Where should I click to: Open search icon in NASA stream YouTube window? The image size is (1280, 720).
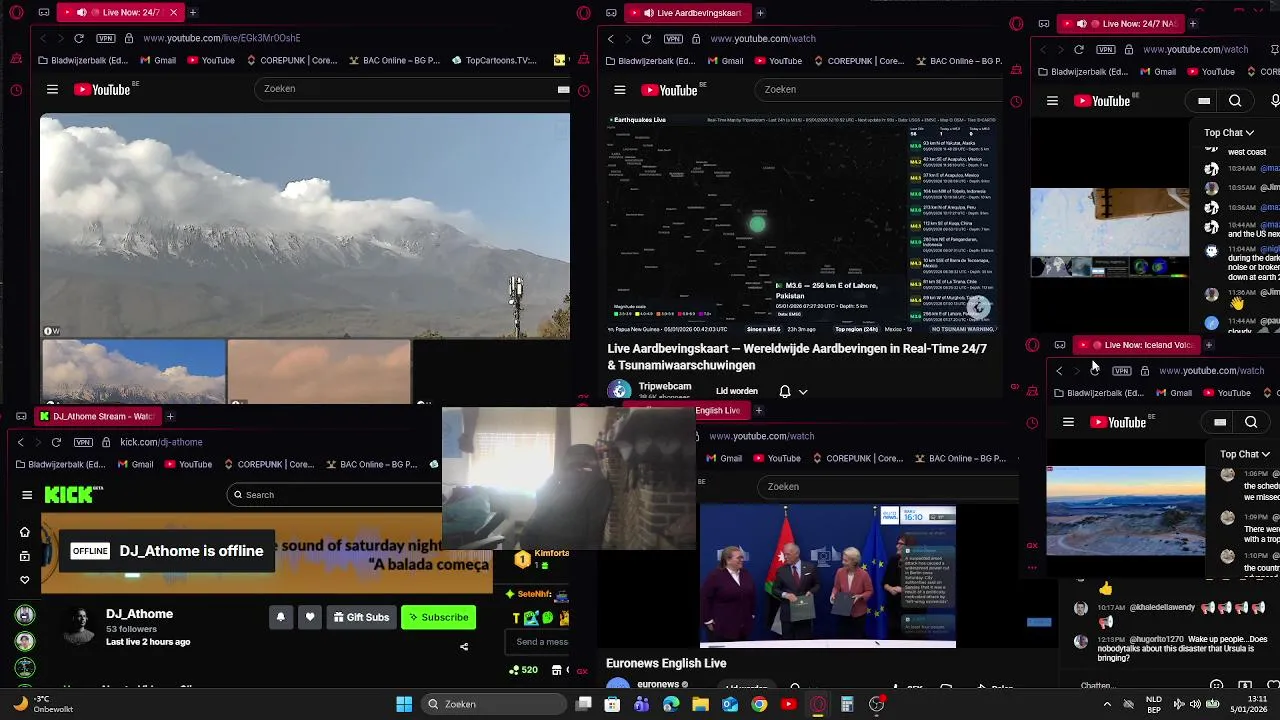pos(1235,101)
